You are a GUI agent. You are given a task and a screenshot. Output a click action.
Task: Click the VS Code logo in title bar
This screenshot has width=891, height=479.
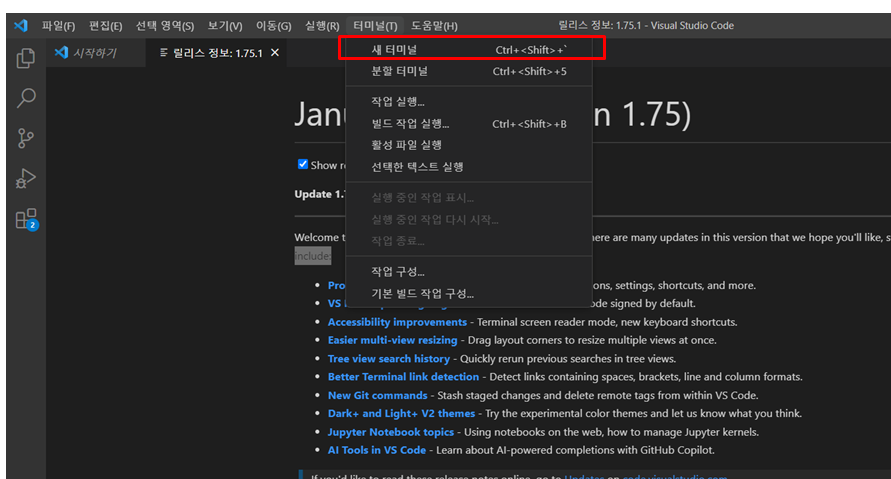coord(20,26)
